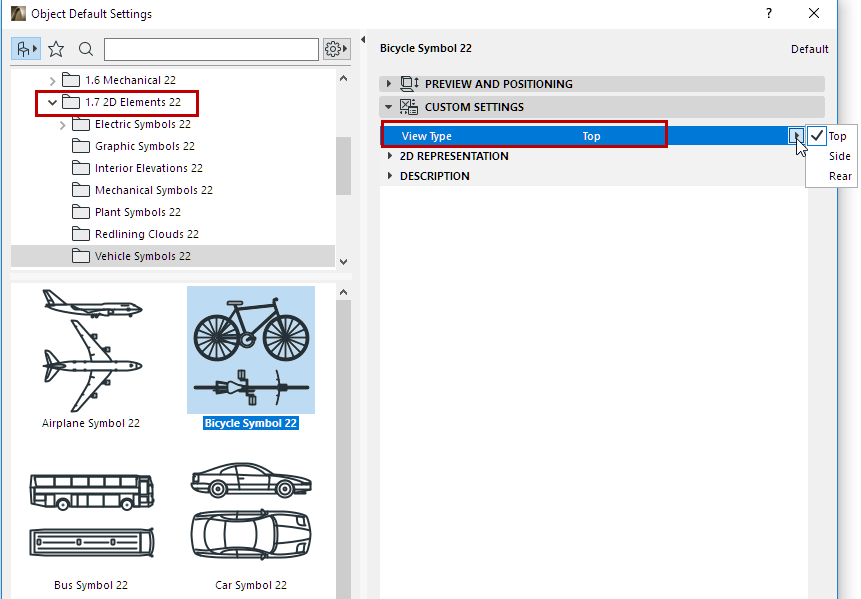Click the Custom Settings panel icon

pos(409,107)
